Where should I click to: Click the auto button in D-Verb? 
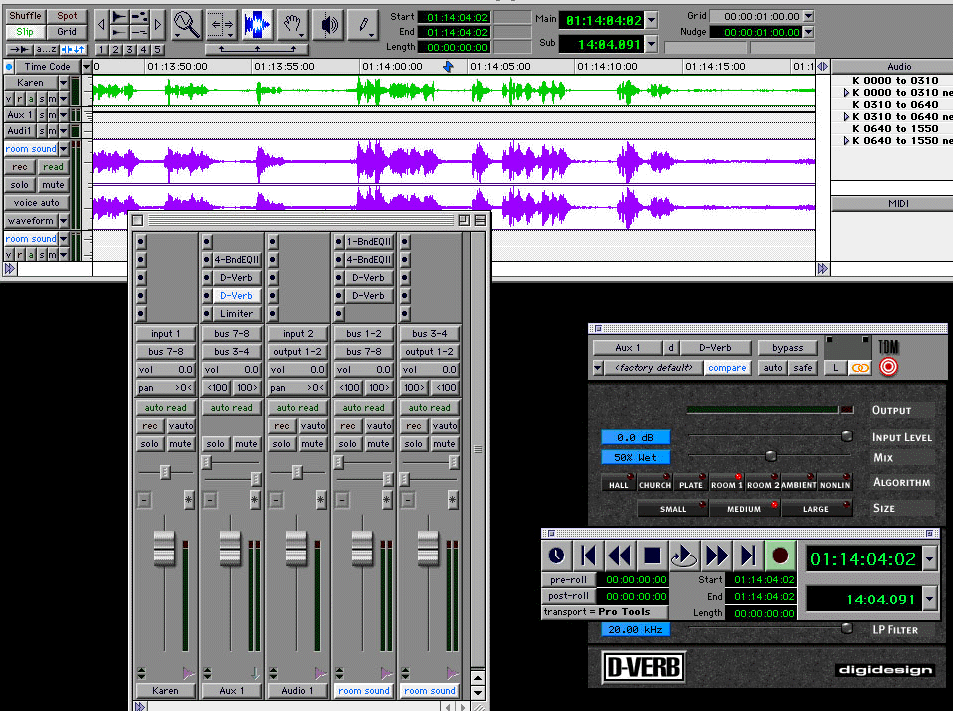tap(772, 368)
